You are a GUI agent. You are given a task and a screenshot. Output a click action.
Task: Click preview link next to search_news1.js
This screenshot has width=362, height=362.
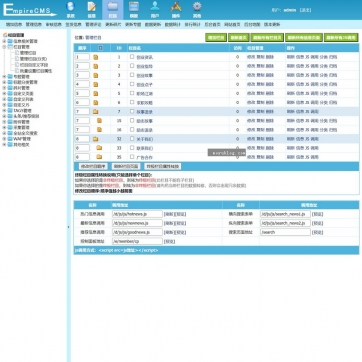(318, 214)
